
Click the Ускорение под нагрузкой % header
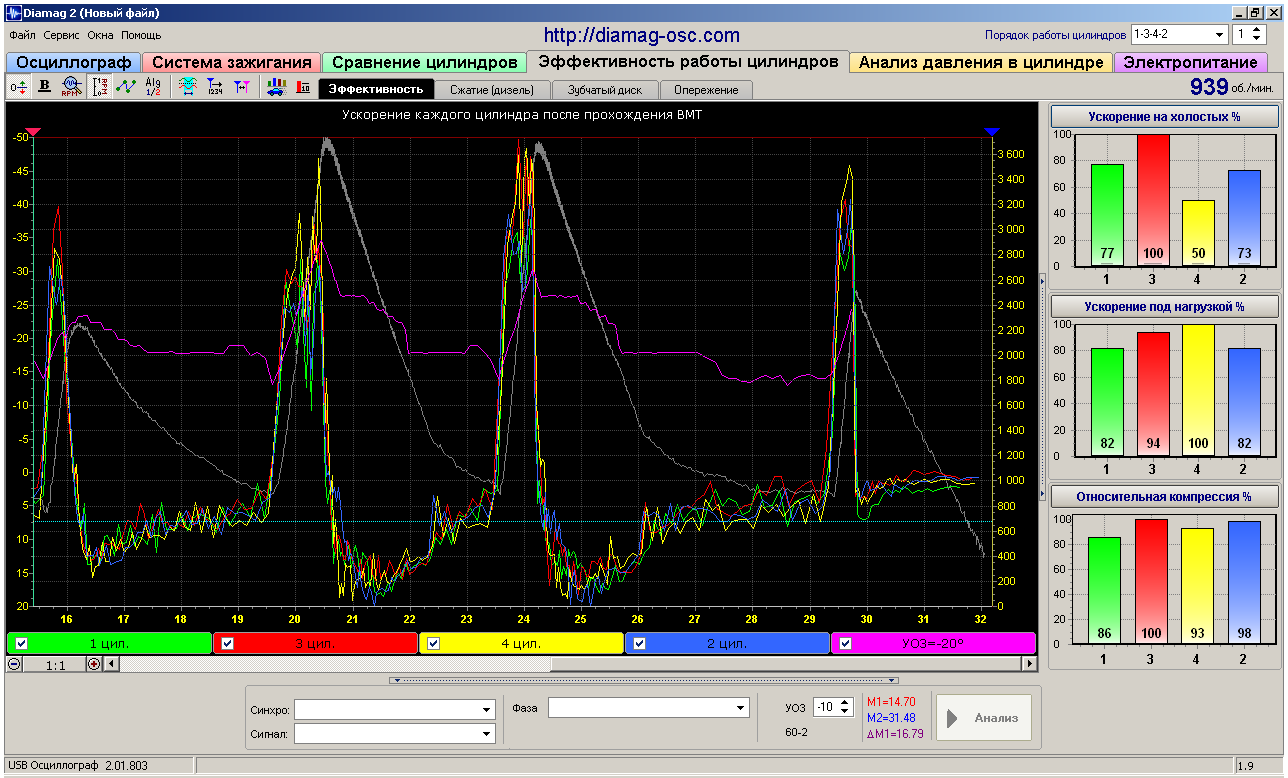pos(1164,306)
